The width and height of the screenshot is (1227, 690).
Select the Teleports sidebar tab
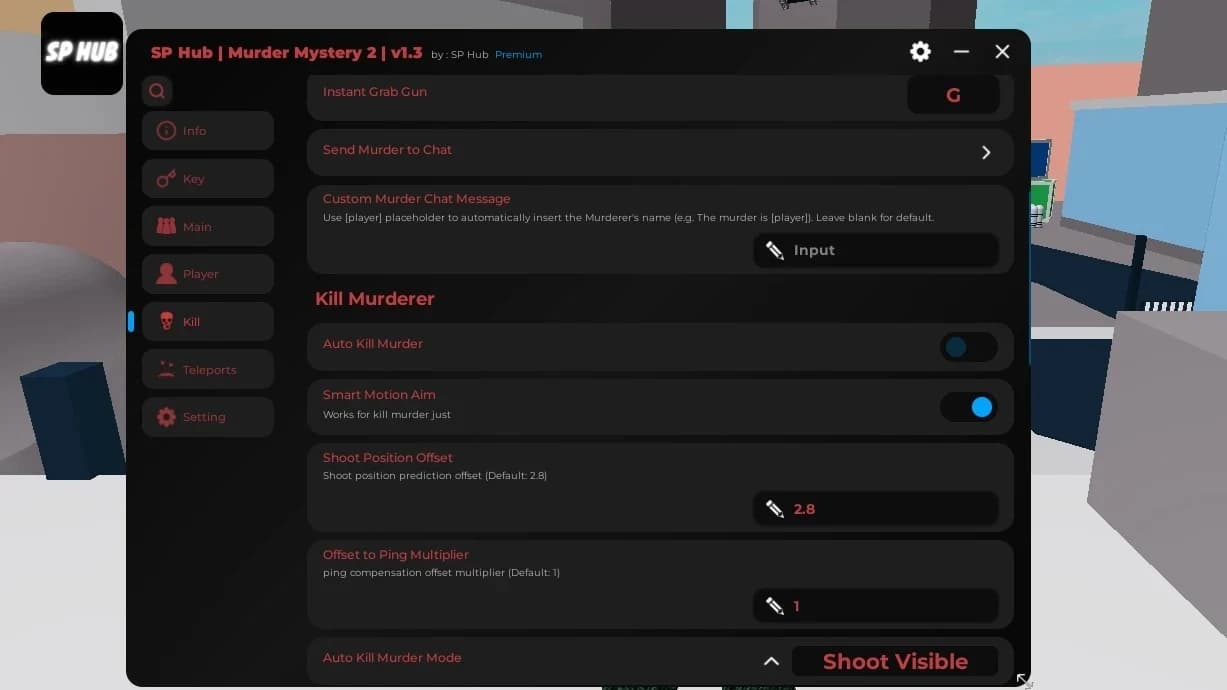tap(208, 369)
